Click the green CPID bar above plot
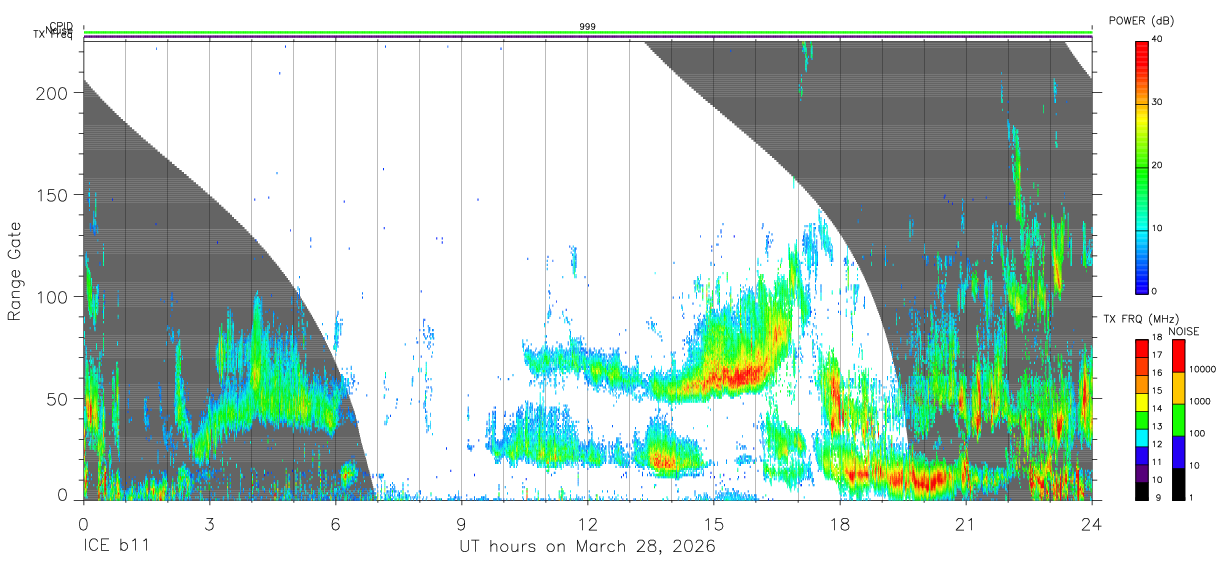The image size is (1228, 567). pos(587,33)
